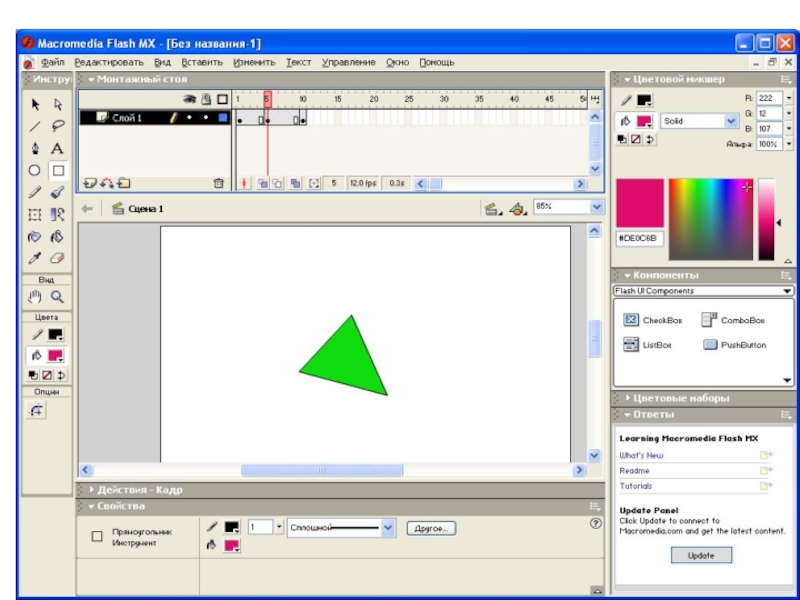Delete layer using the timeline trash icon
This screenshot has height=600, width=800.
click(218, 184)
